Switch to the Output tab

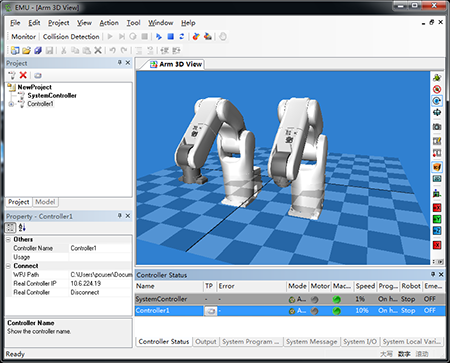[206, 342]
